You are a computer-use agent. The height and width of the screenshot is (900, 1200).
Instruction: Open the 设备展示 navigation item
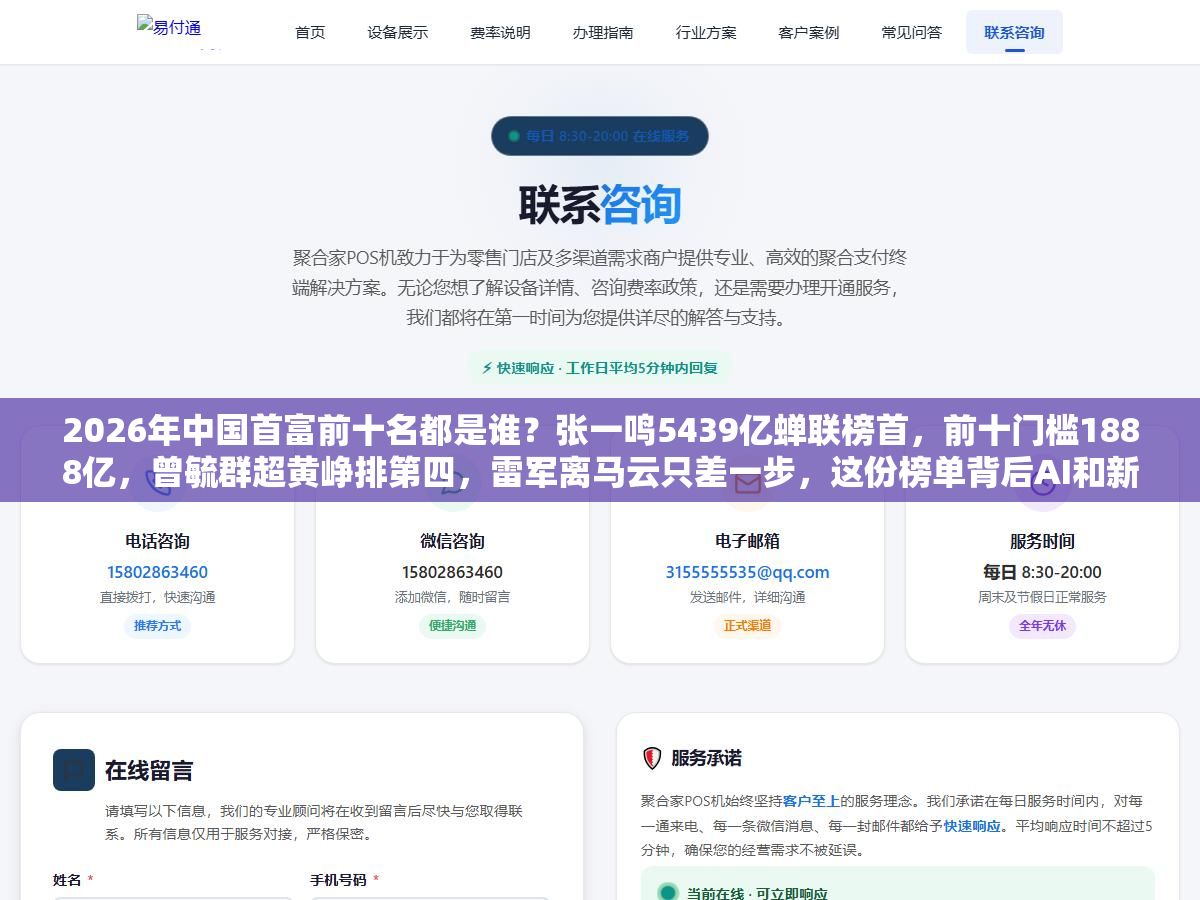coord(397,32)
